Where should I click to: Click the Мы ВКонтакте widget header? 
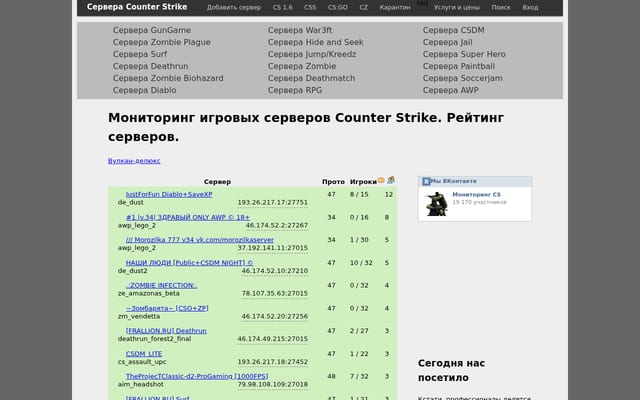pos(475,182)
